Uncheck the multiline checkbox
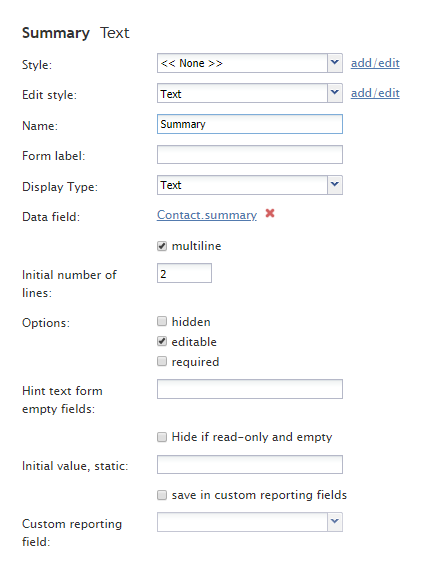The height and width of the screenshot is (569, 440). [162, 246]
